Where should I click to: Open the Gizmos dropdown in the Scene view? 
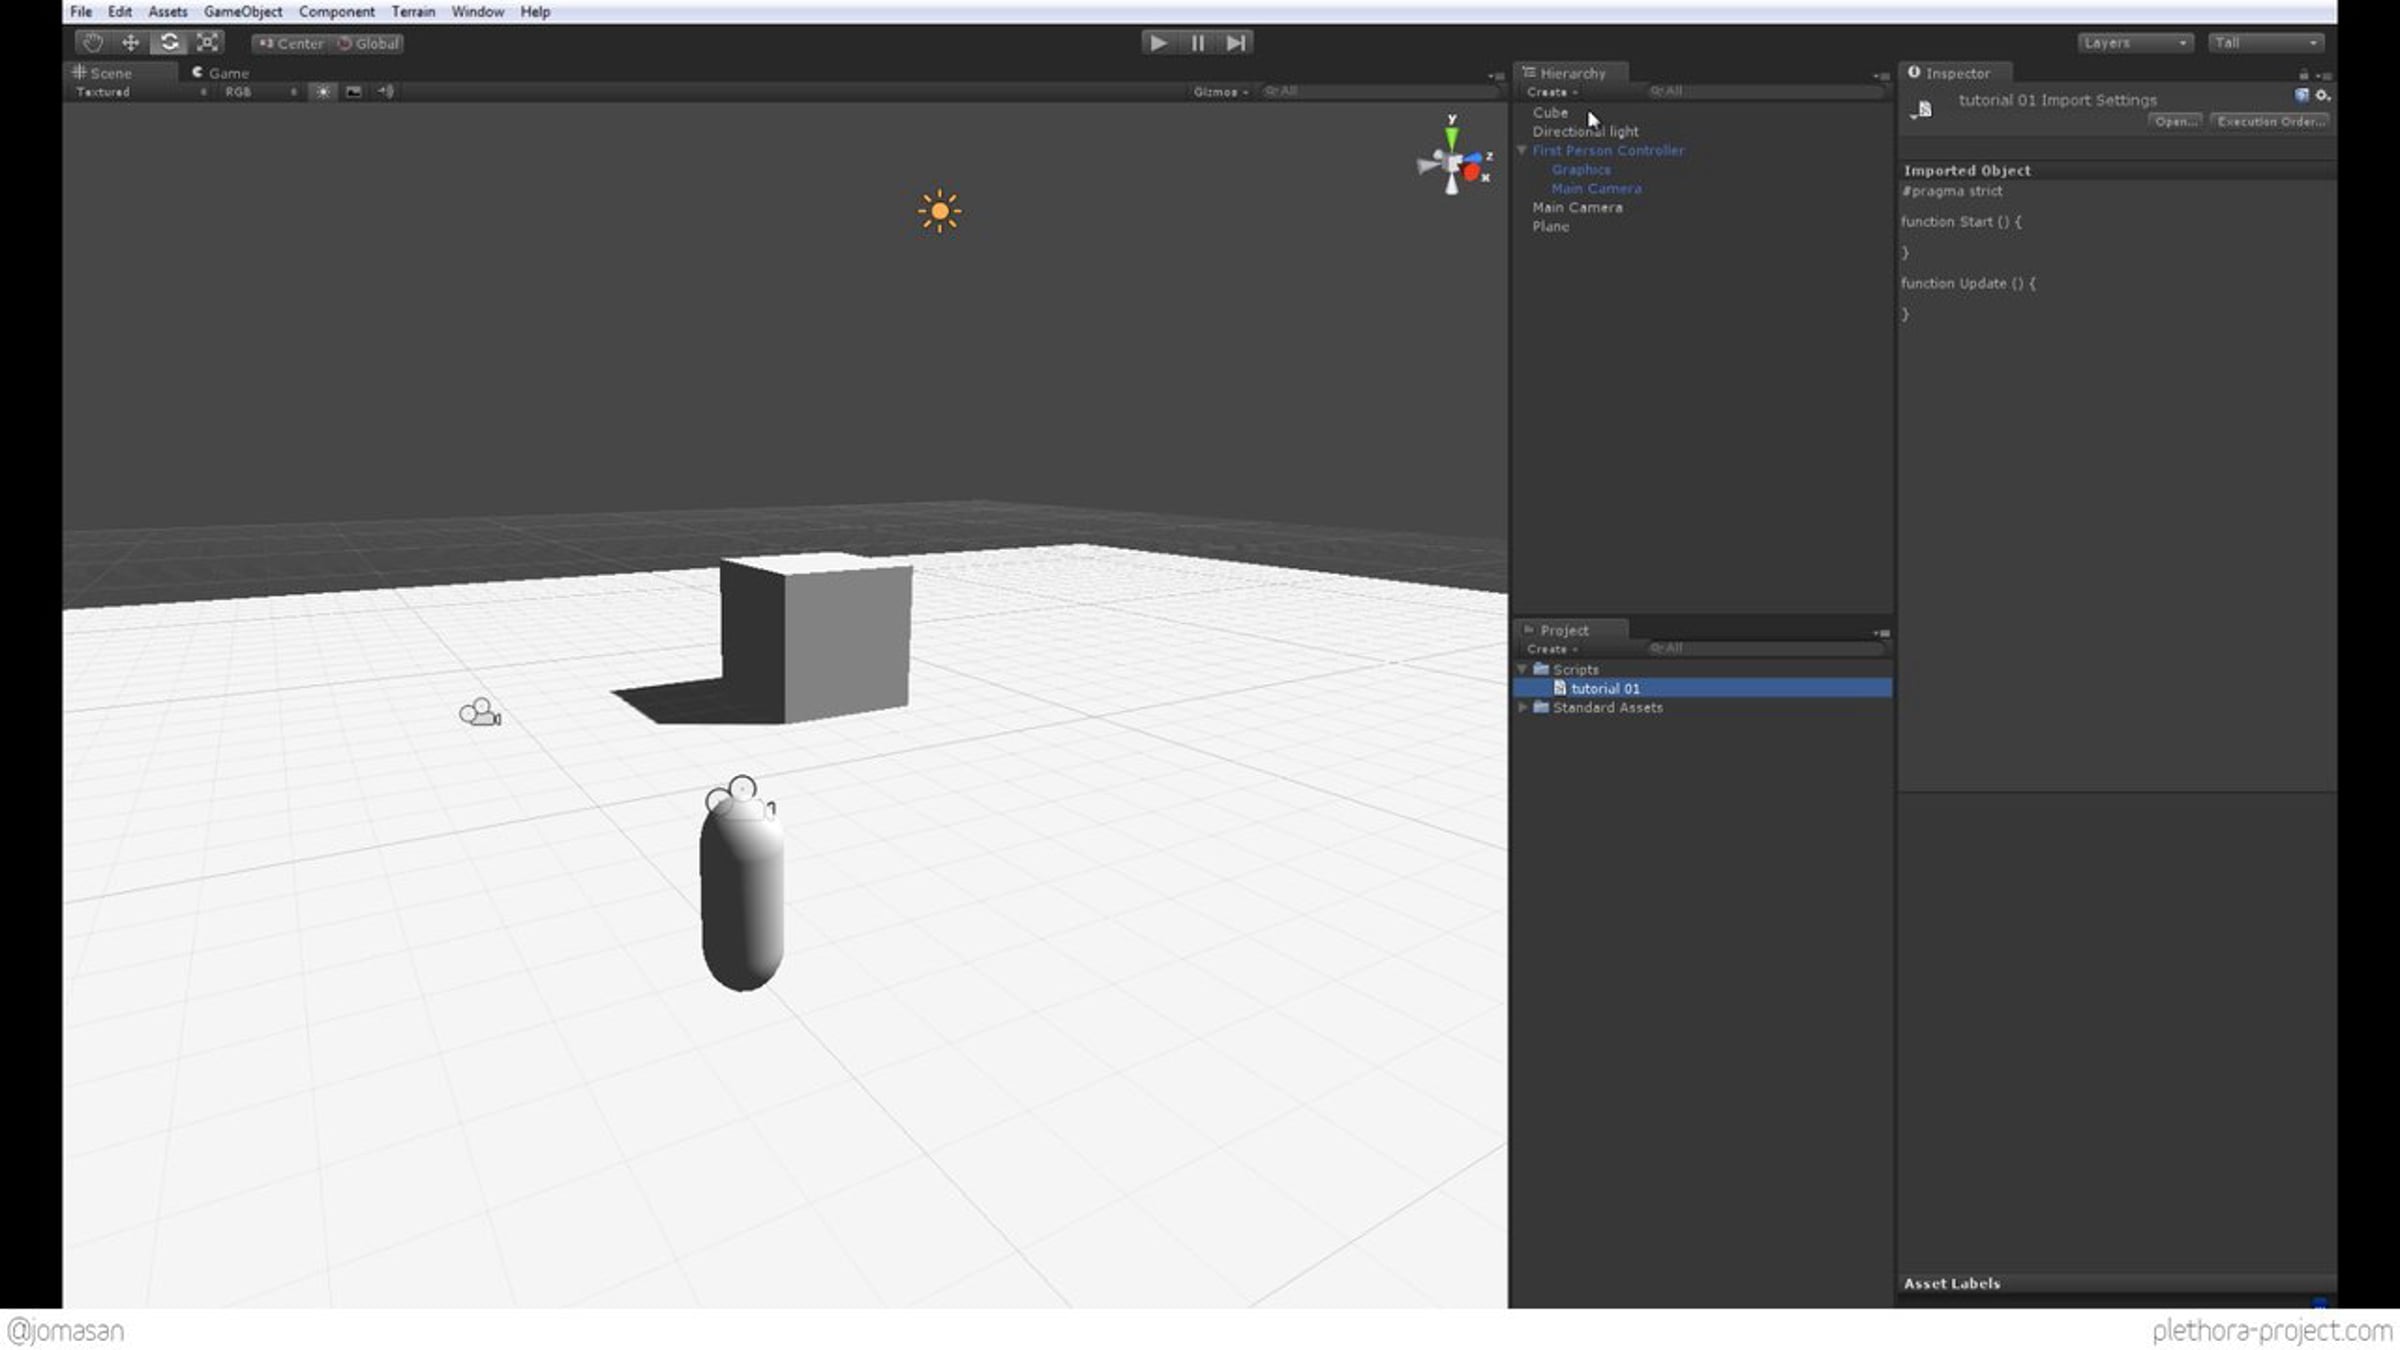point(1220,91)
